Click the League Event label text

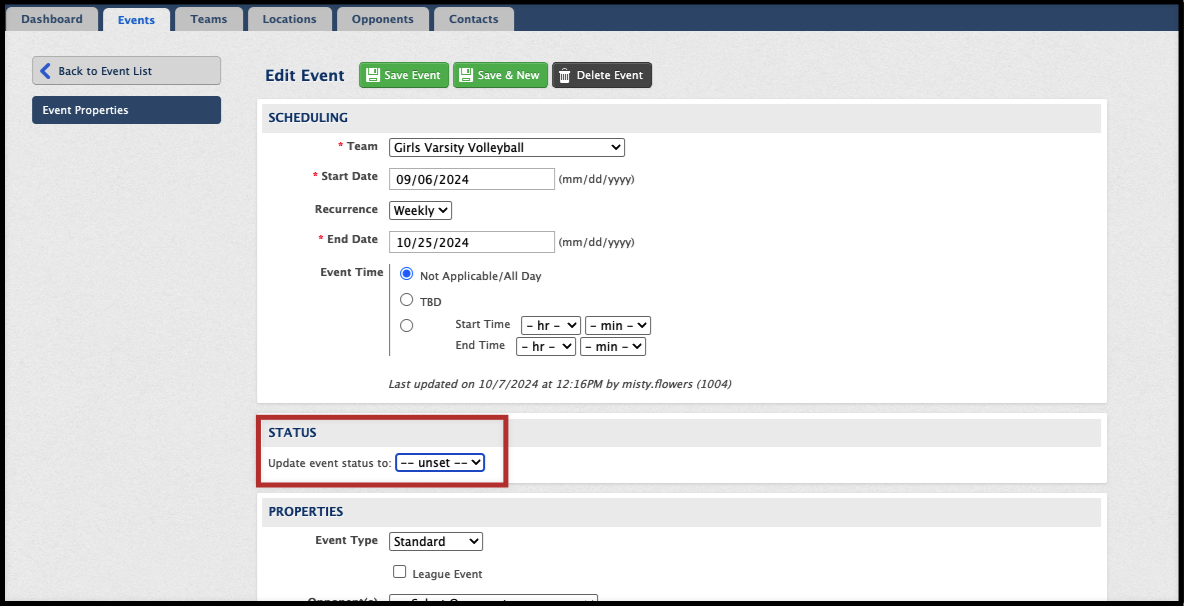coord(447,574)
